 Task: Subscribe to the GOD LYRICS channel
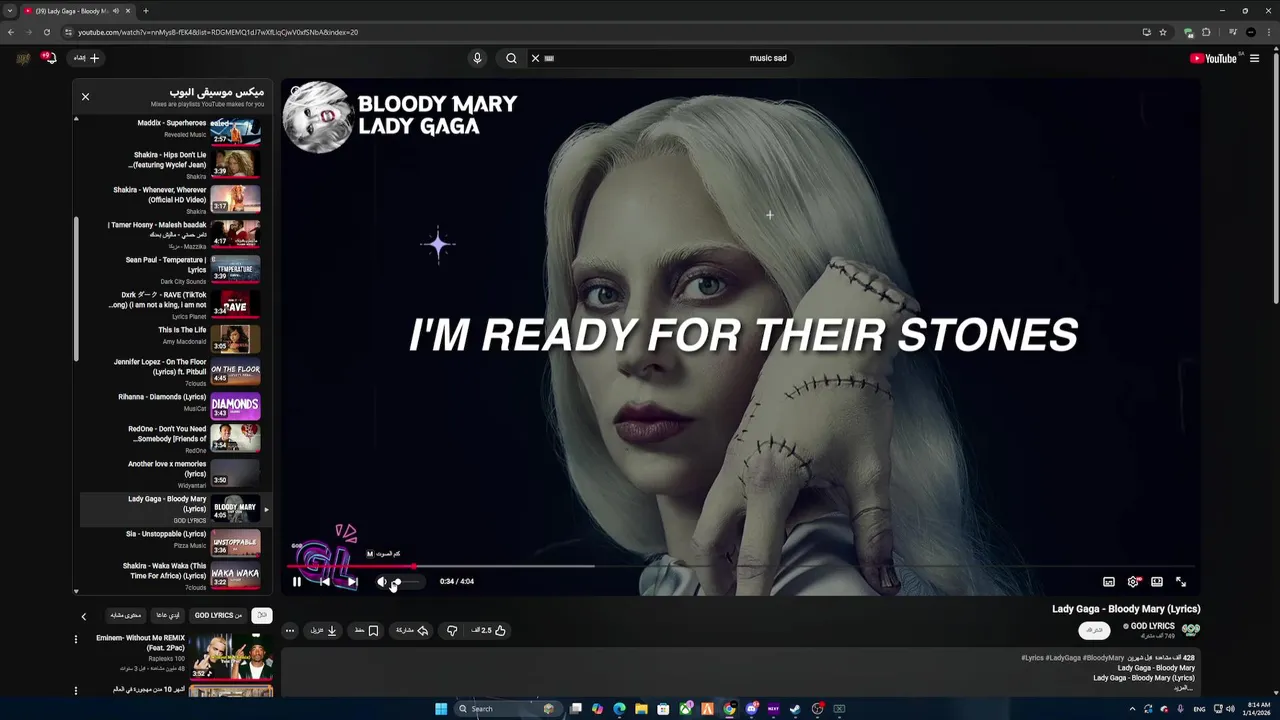pos(1094,630)
